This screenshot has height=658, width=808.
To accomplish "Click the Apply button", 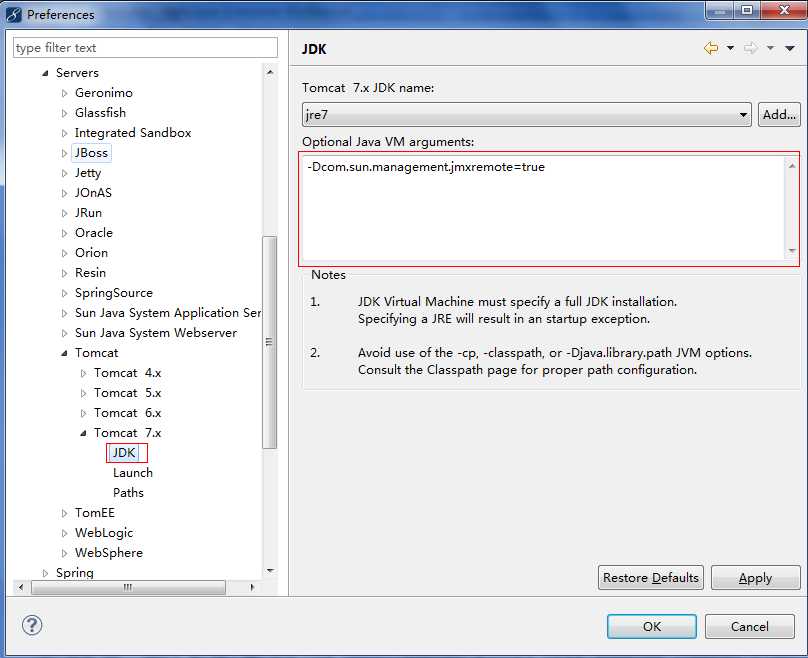I will click(755, 578).
